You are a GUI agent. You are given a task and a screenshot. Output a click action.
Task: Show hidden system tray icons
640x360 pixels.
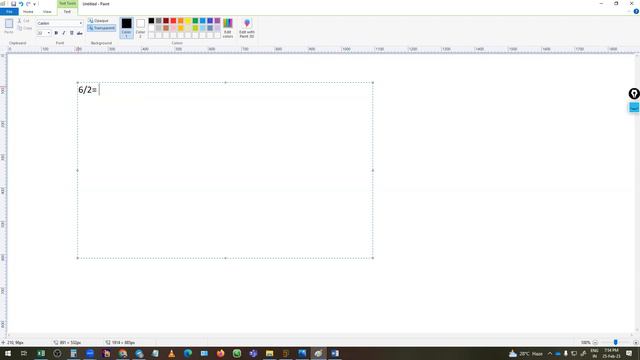click(549, 353)
